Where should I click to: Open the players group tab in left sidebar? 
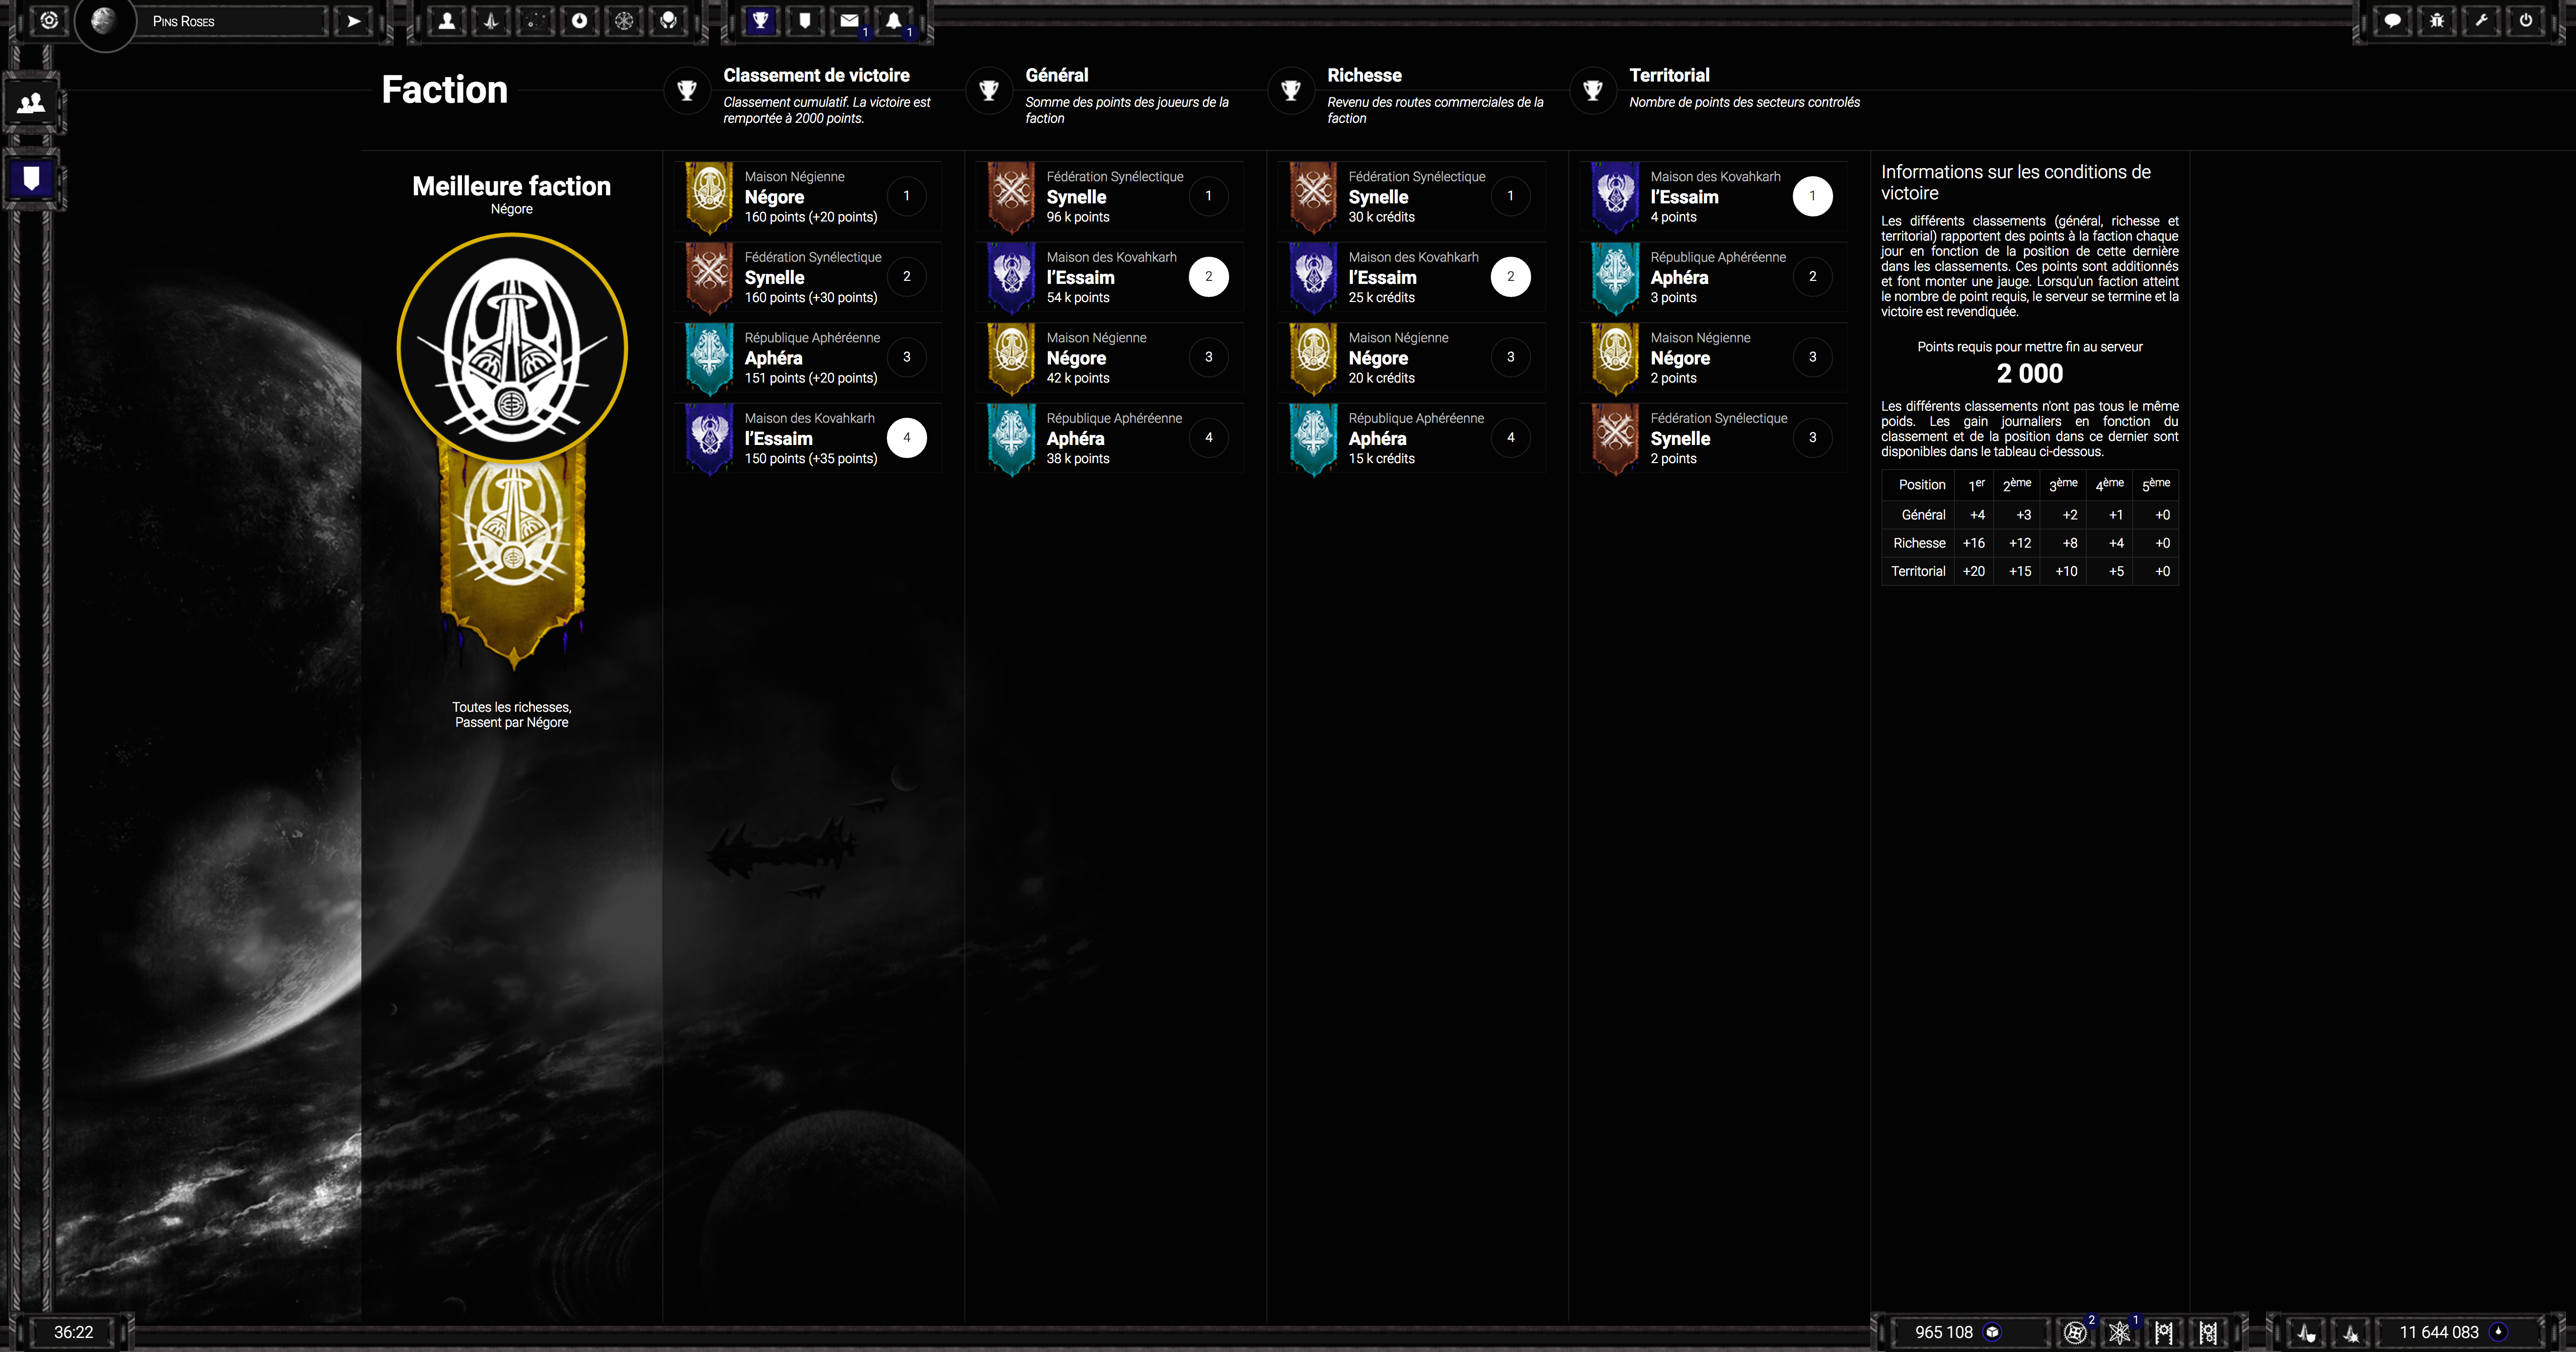coord(31,103)
